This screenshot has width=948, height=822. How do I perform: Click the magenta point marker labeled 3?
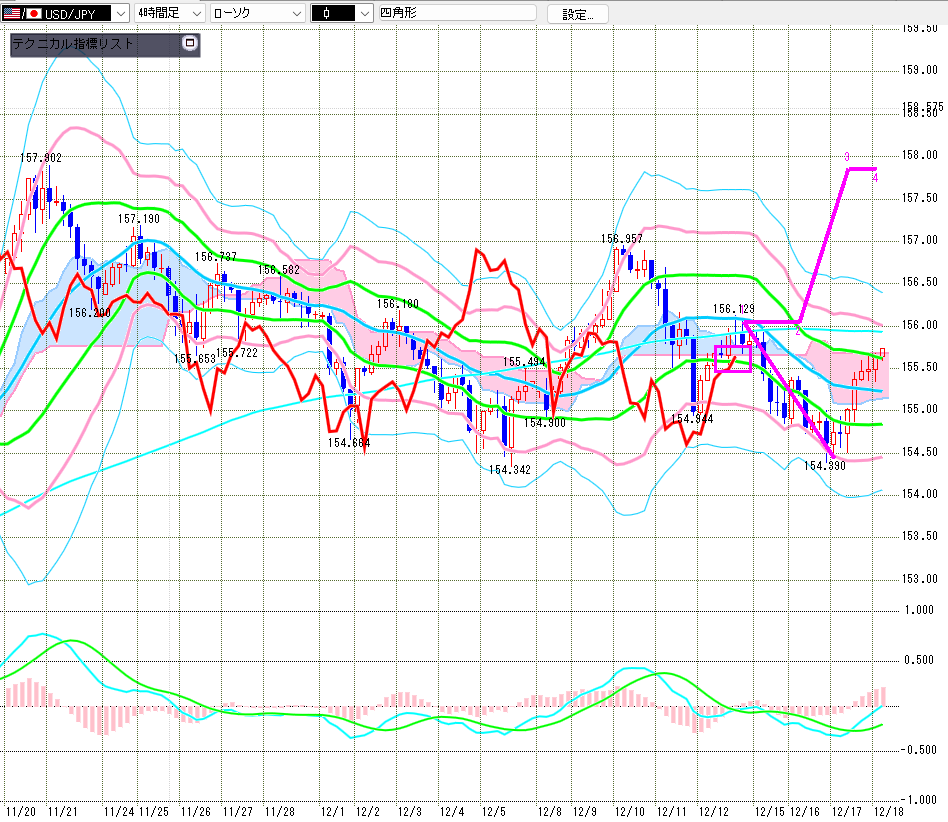tap(846, 158)
